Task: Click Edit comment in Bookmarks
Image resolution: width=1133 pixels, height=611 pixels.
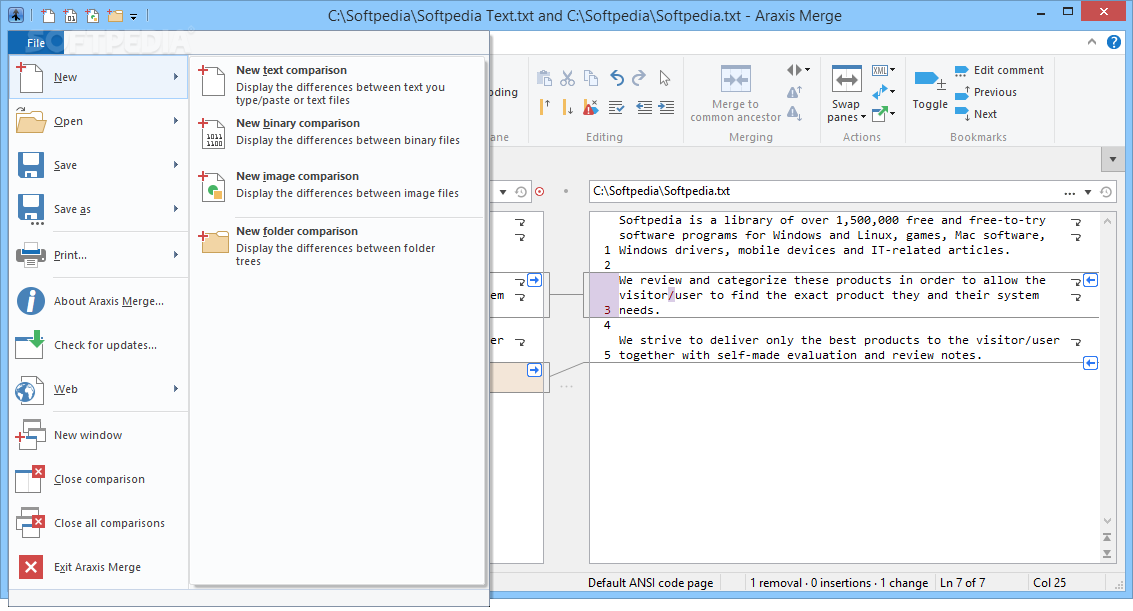Action: click(999, 70)
